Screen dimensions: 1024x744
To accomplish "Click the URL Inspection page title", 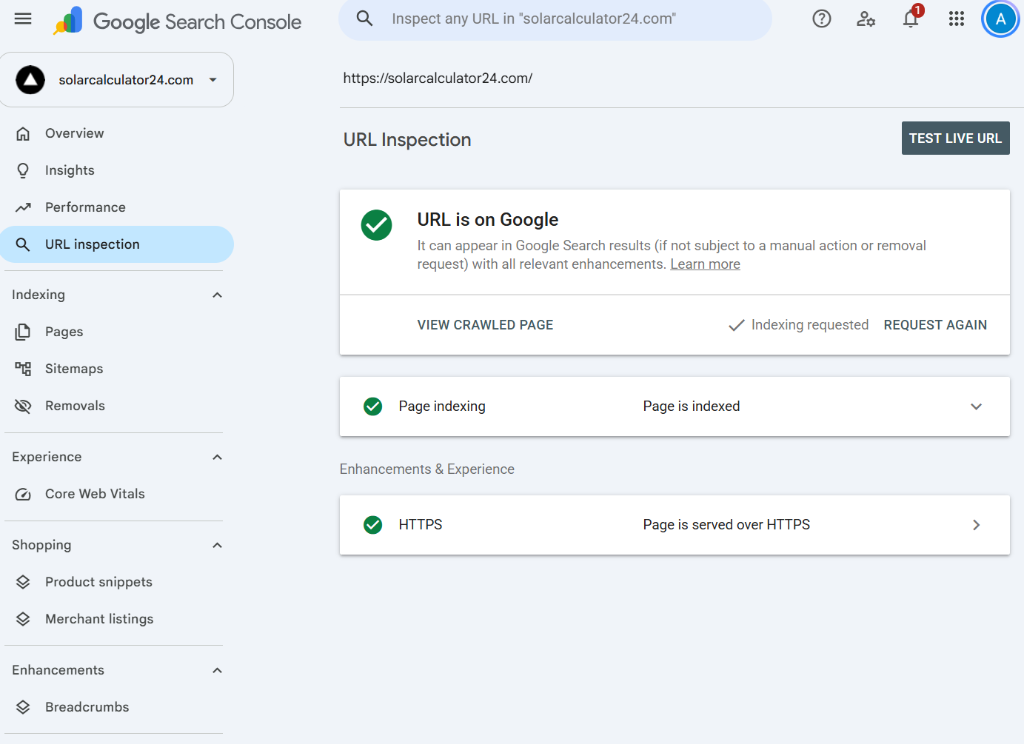I will coord(408,140).
